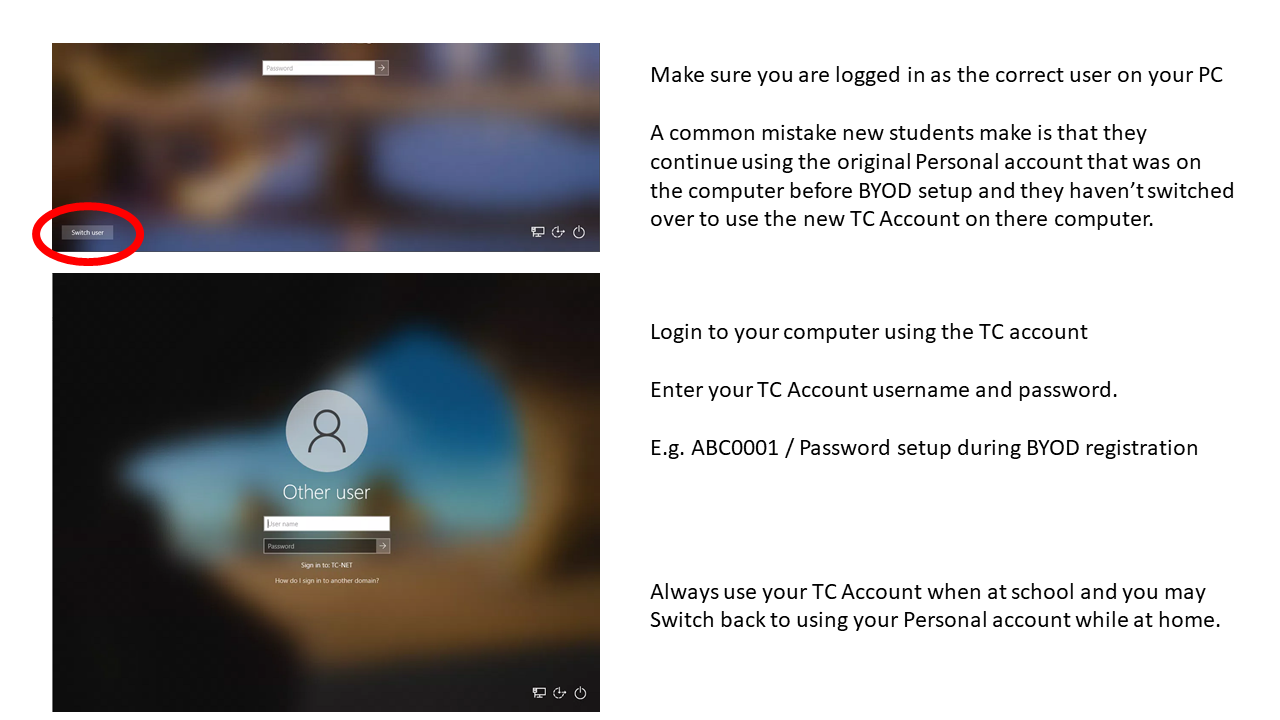This screenshot has height=720, width=1280.
Task: Open network icon on the Switch user screen
Action: point(538,232)
